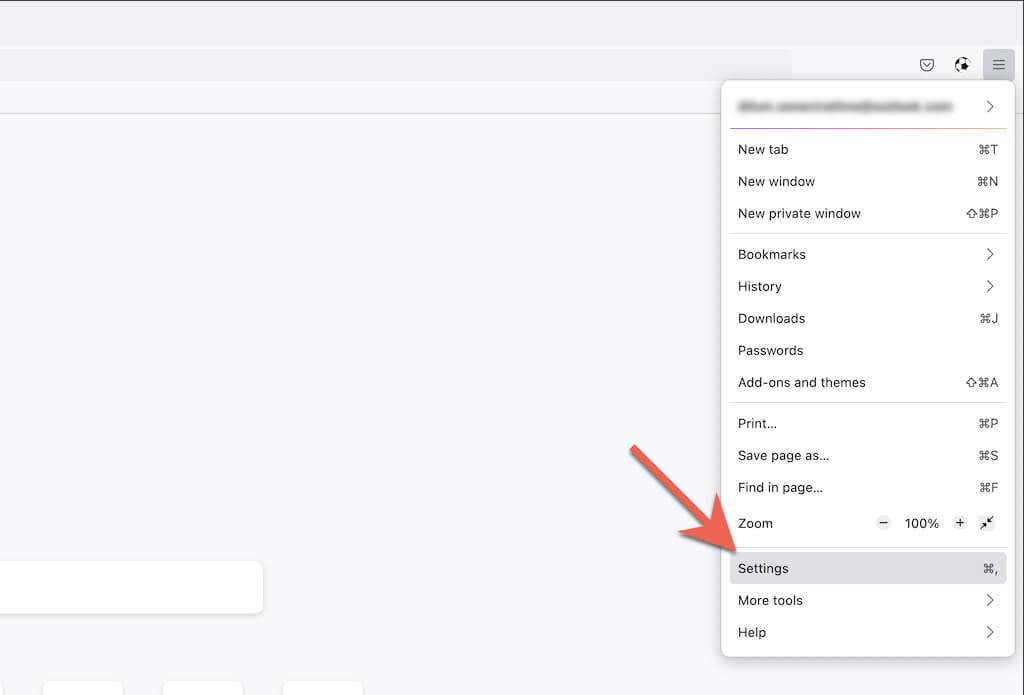Choose New window menu item
This screenshot has height=695, width=1024.
point(867,182)
